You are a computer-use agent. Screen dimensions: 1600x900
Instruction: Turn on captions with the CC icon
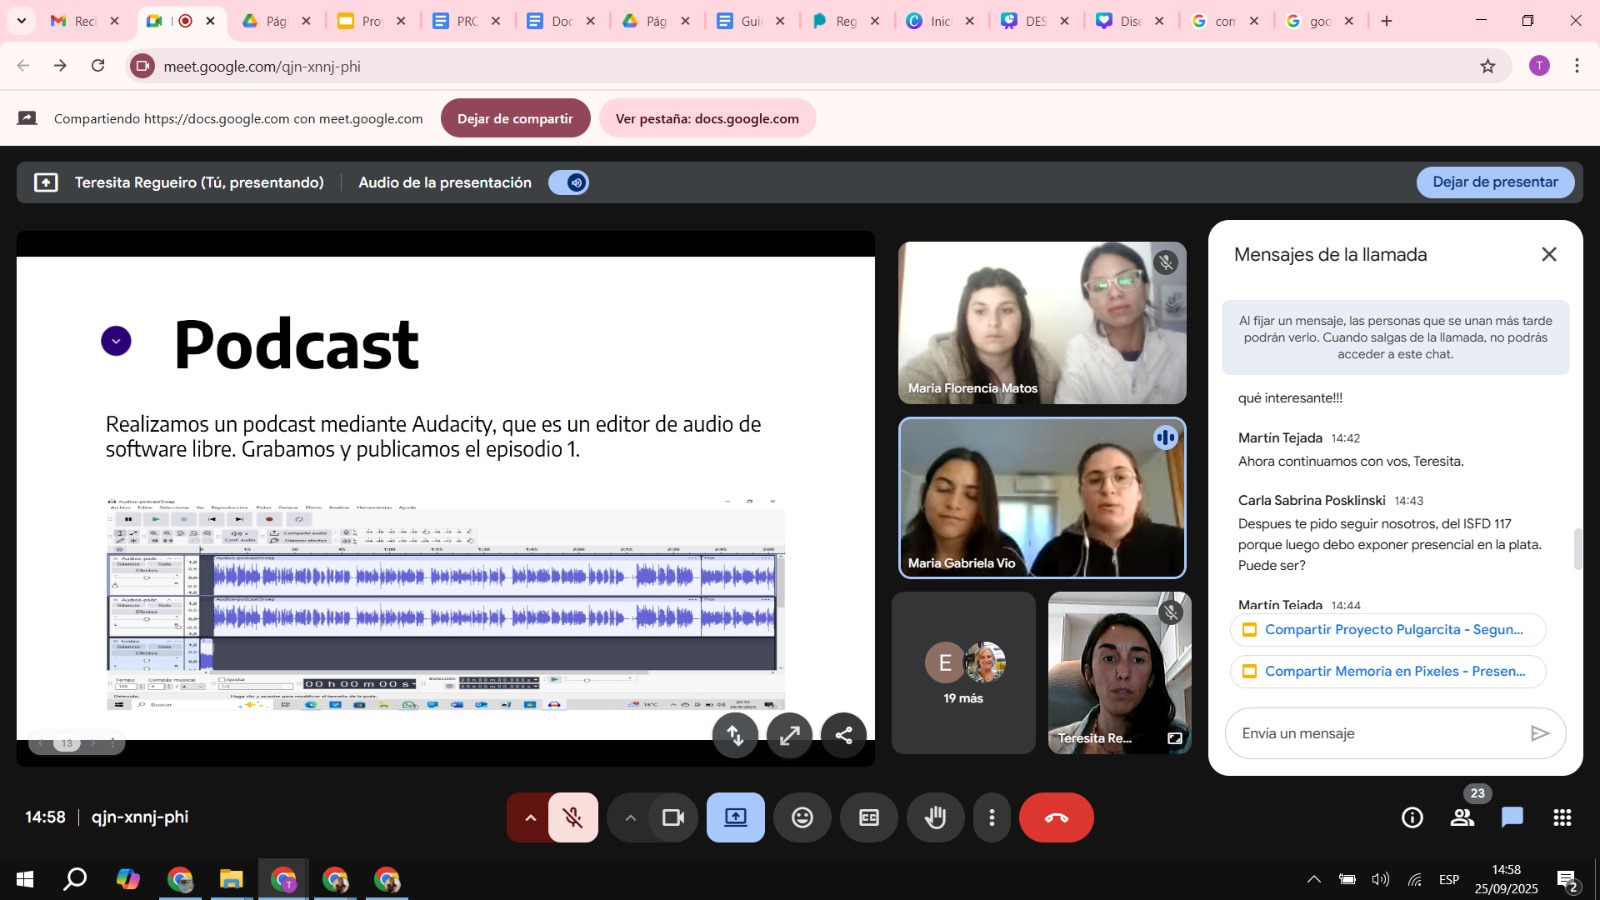869,818
